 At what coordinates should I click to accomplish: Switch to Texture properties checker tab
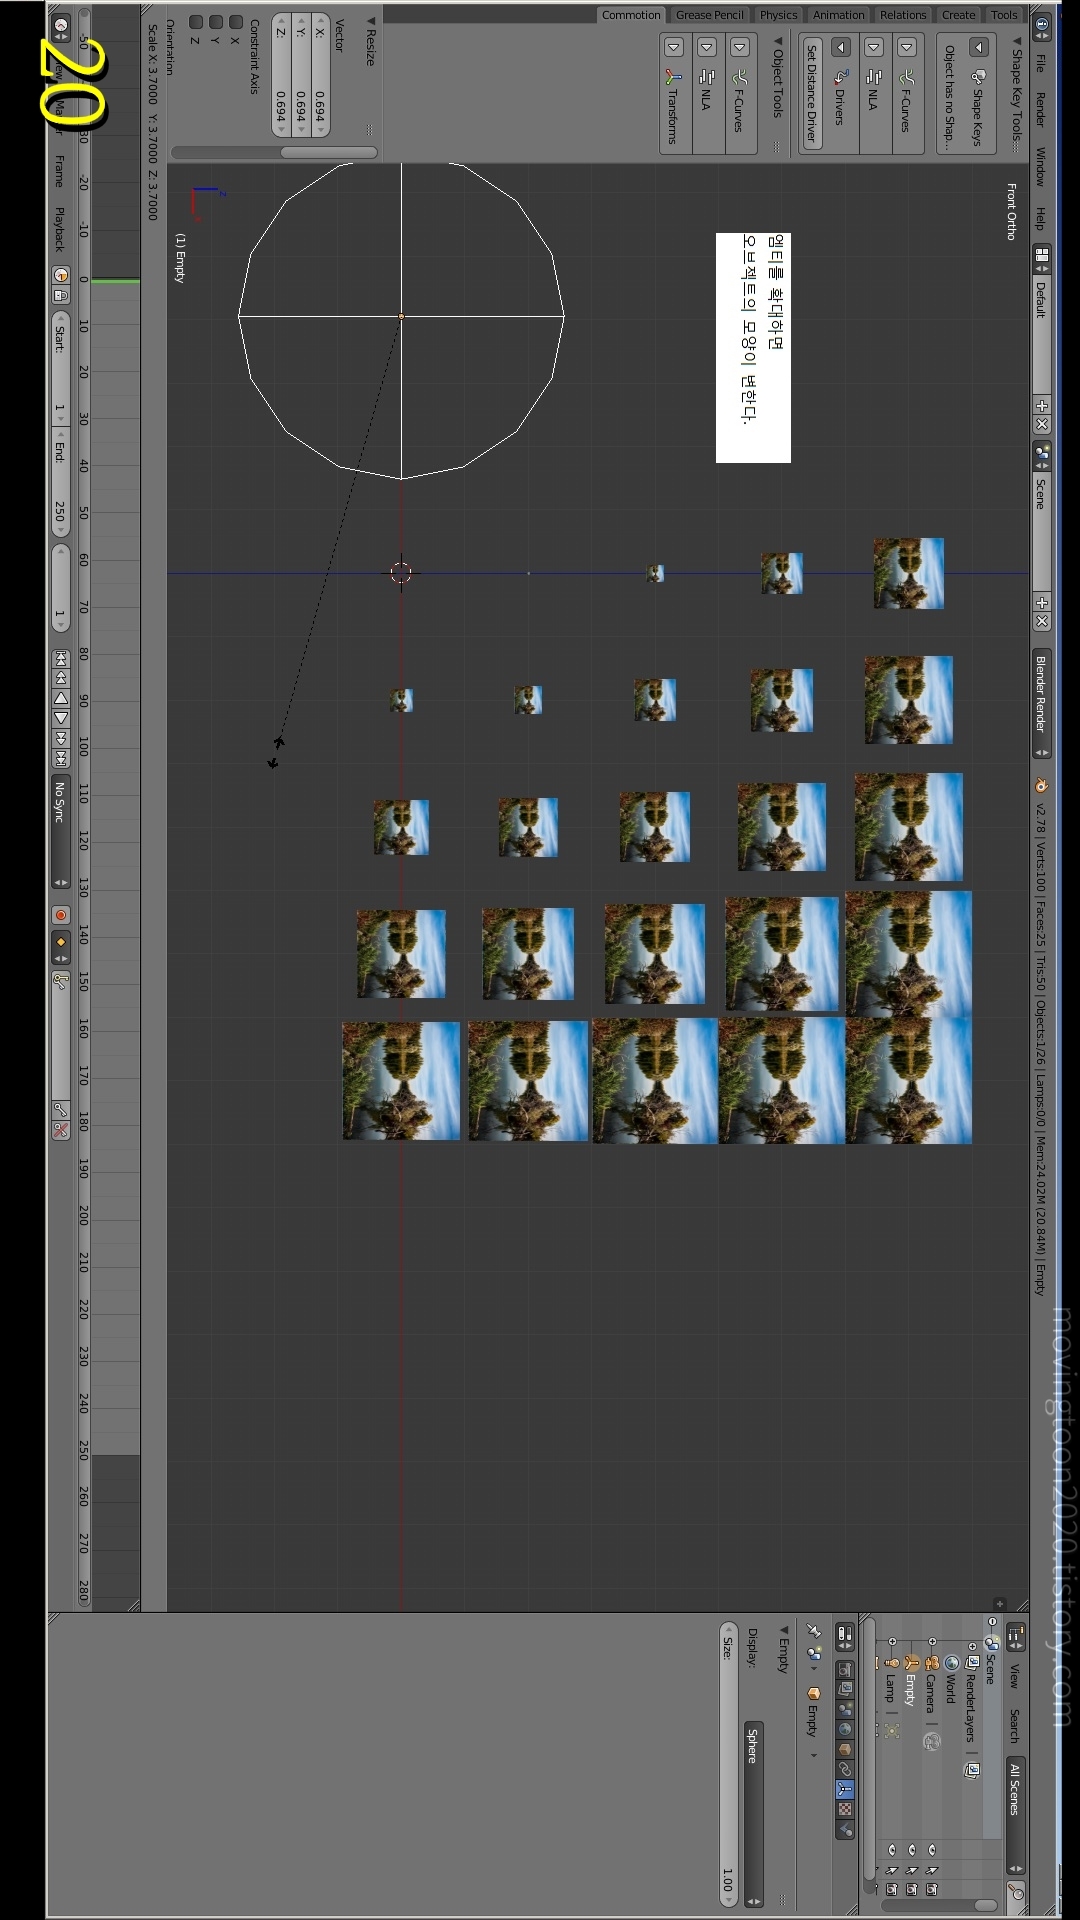(845, 1809)
